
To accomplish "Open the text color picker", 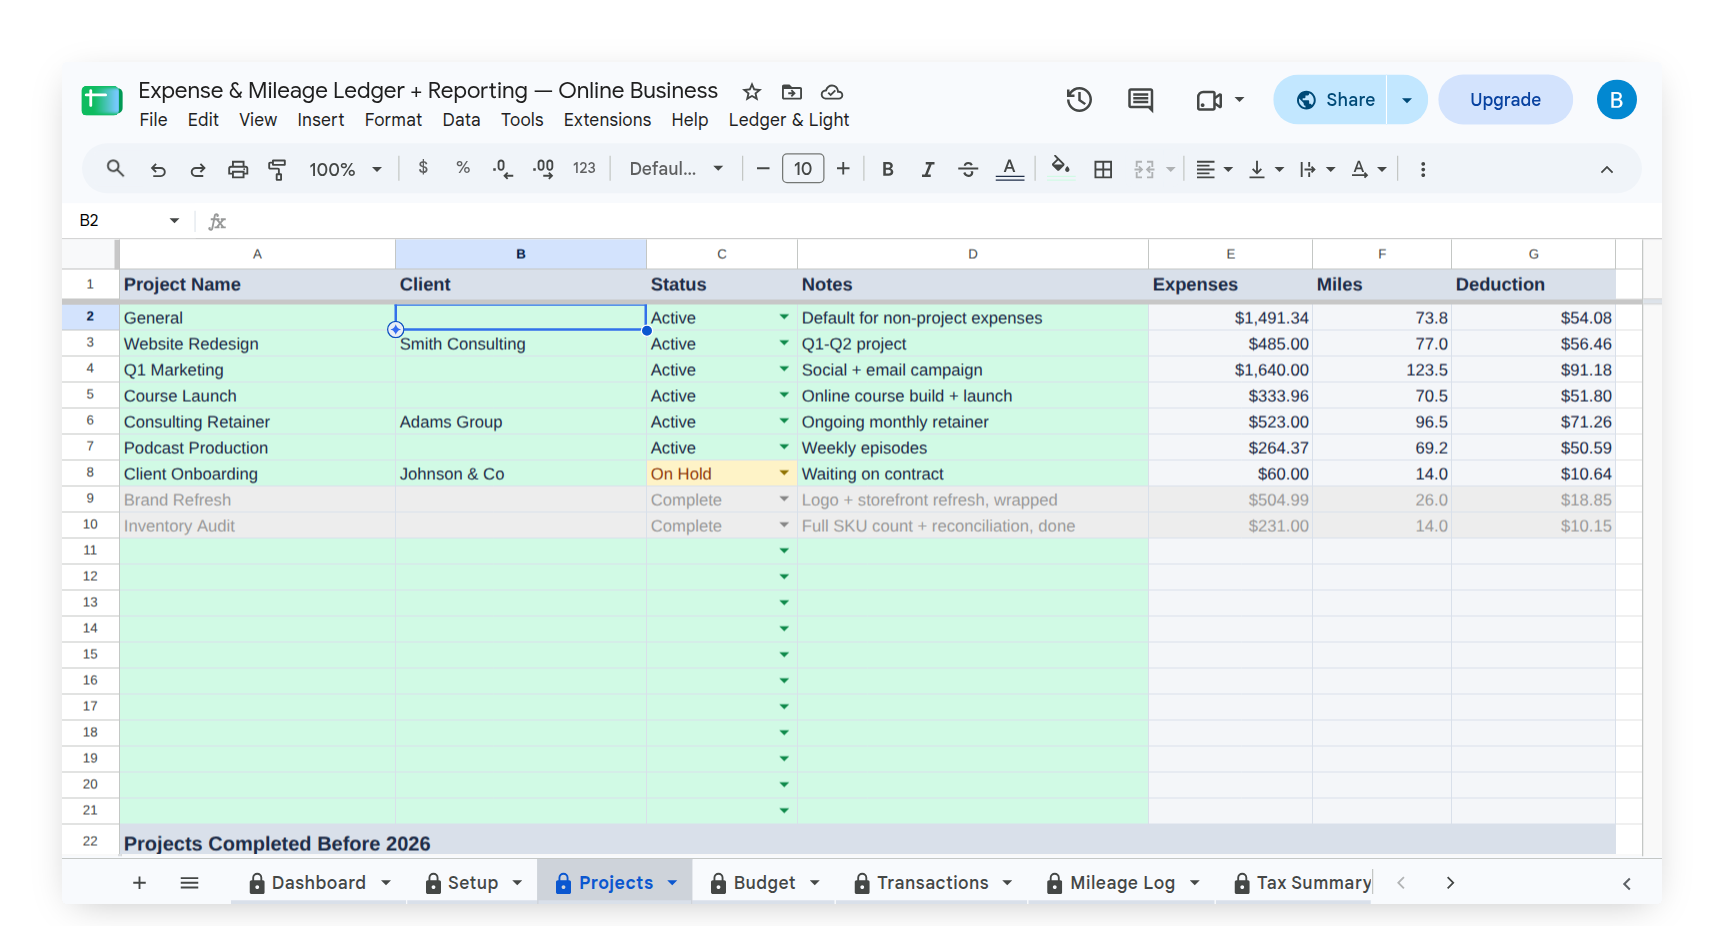I will (x=1010, y=169).
